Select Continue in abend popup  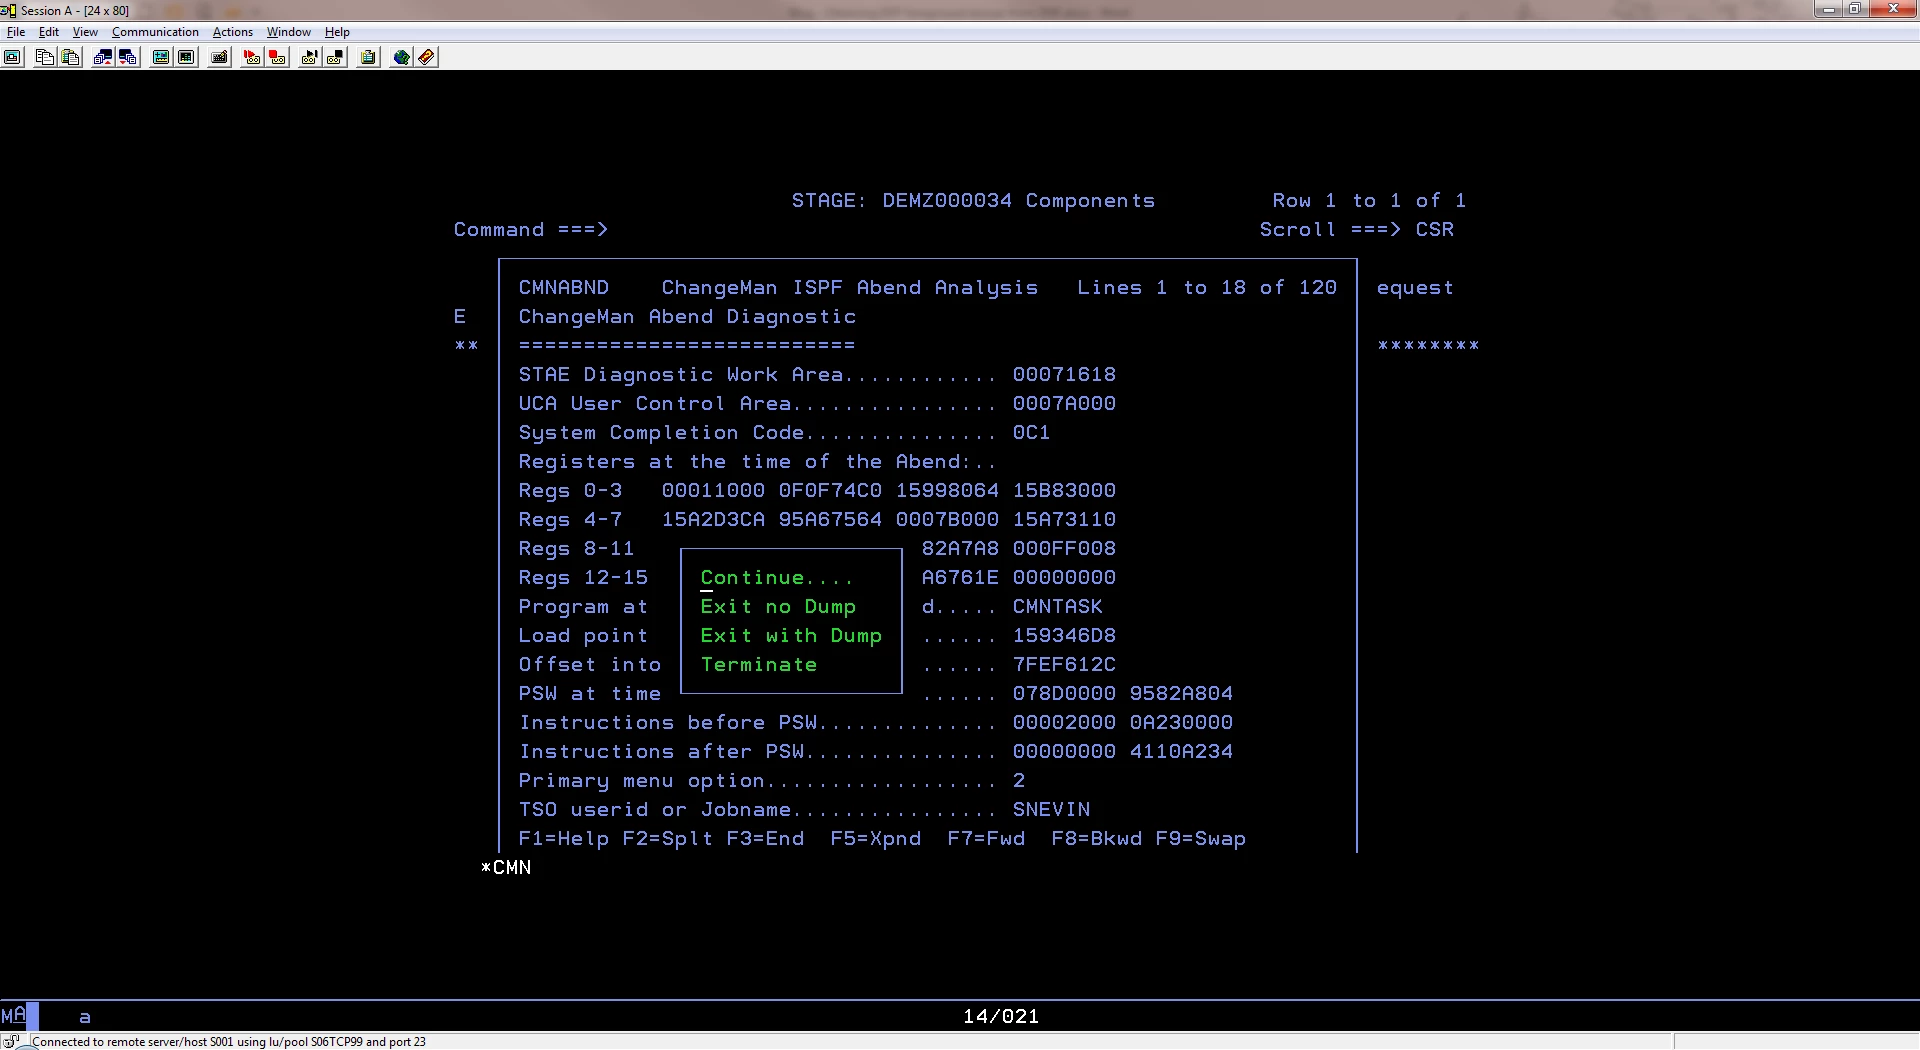777,577
